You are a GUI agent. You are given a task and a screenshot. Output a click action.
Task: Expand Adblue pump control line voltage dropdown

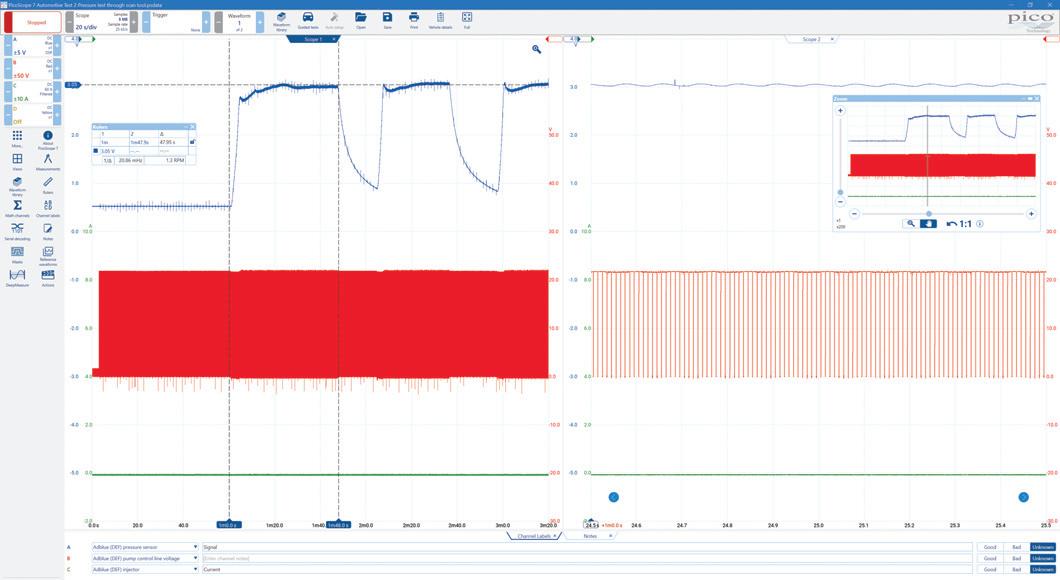click(195, 558)
